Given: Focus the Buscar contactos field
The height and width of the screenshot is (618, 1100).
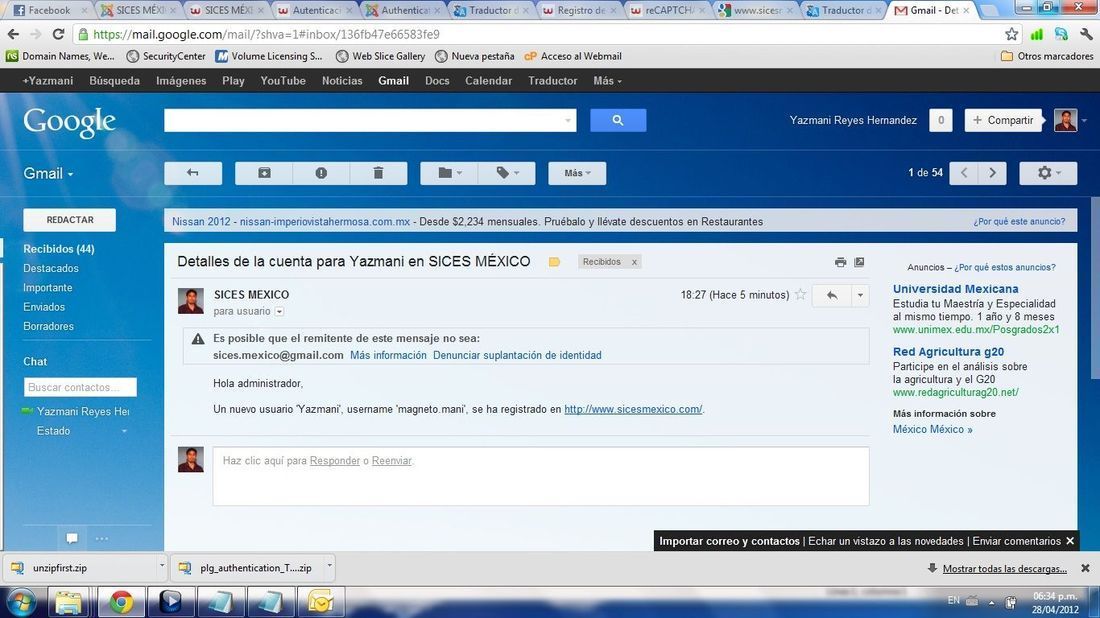Looking at the screenshot, I should [80, 387].
